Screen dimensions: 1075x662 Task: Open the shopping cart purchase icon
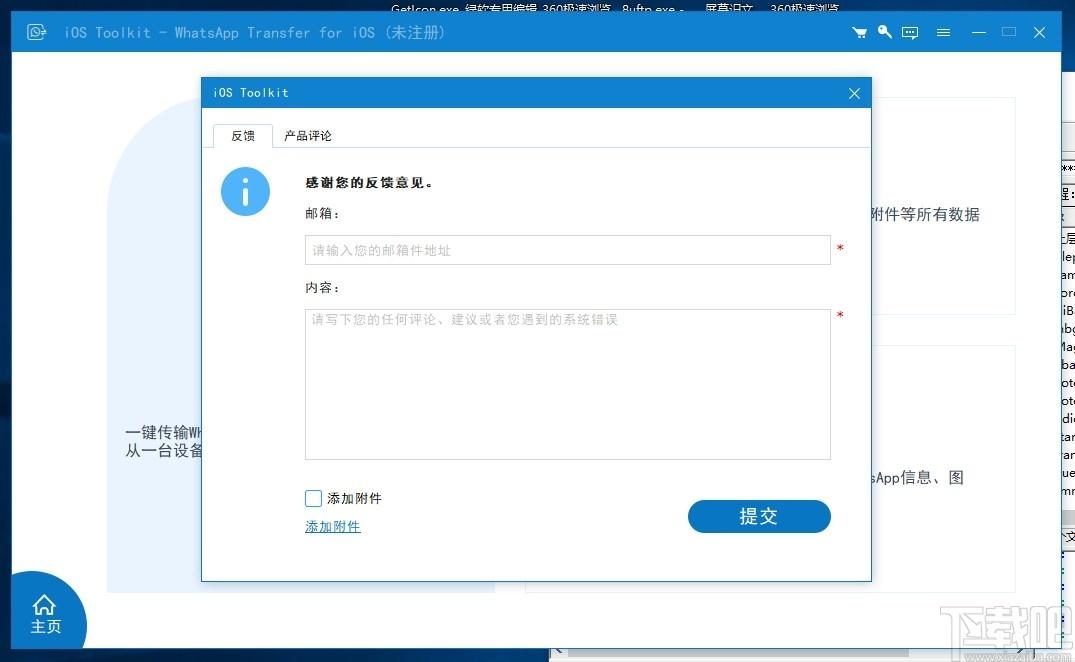pyautogui.click(x=859, y=32)
